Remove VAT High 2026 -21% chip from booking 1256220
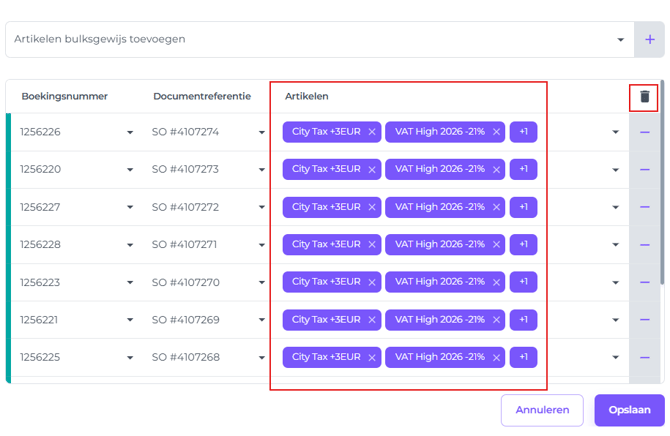670x436 pixels. [496, 170]
